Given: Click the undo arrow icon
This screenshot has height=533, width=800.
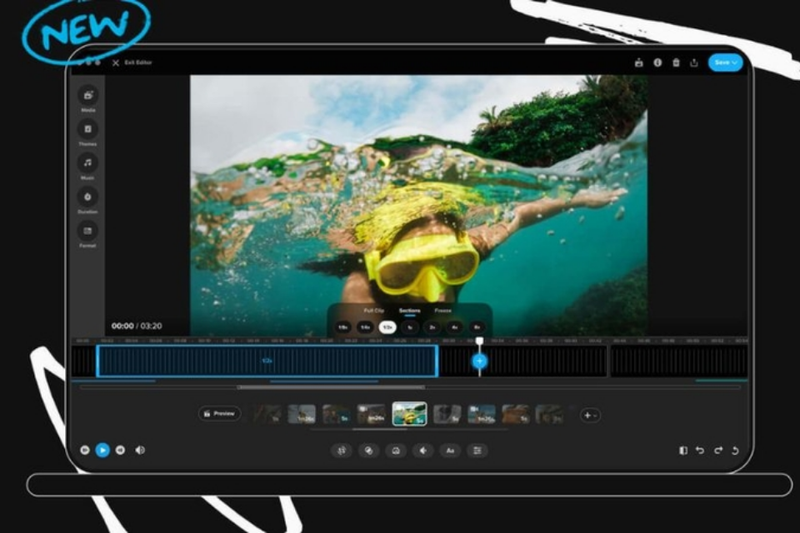Looking at the screenshot, I should [700, 451].
